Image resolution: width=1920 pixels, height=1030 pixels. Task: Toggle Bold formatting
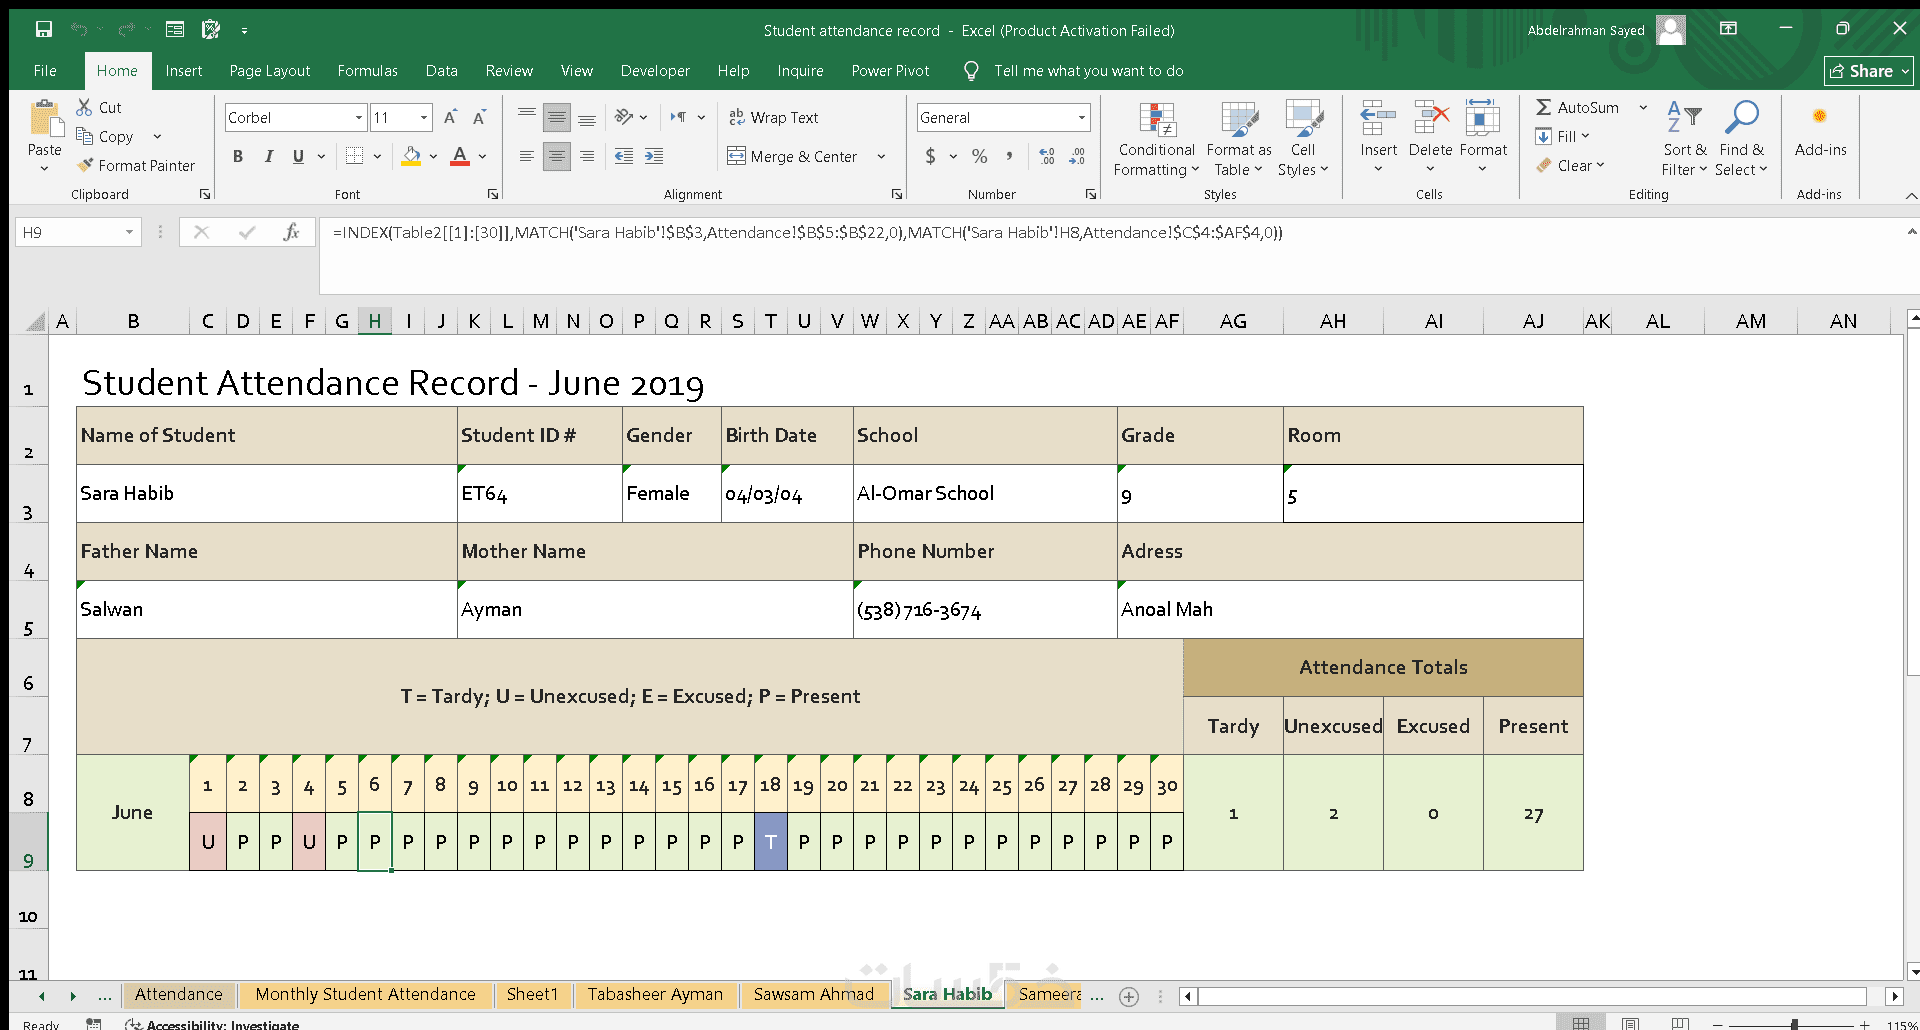238,156
